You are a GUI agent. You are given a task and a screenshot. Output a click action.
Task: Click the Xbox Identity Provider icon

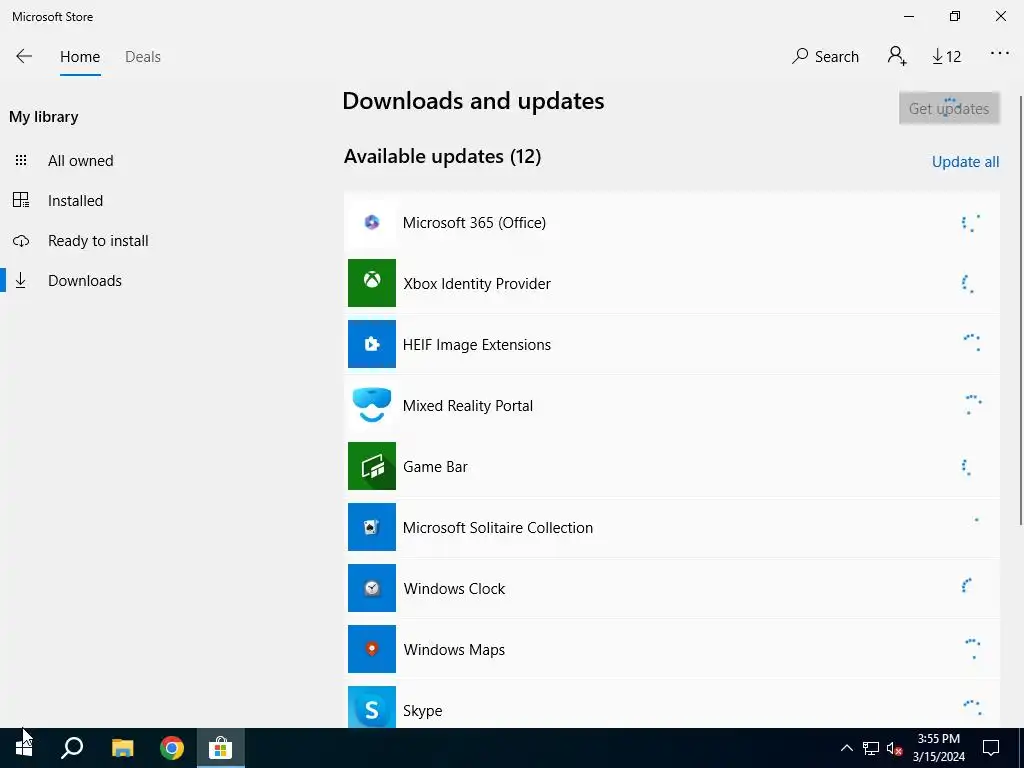[372, 283]
